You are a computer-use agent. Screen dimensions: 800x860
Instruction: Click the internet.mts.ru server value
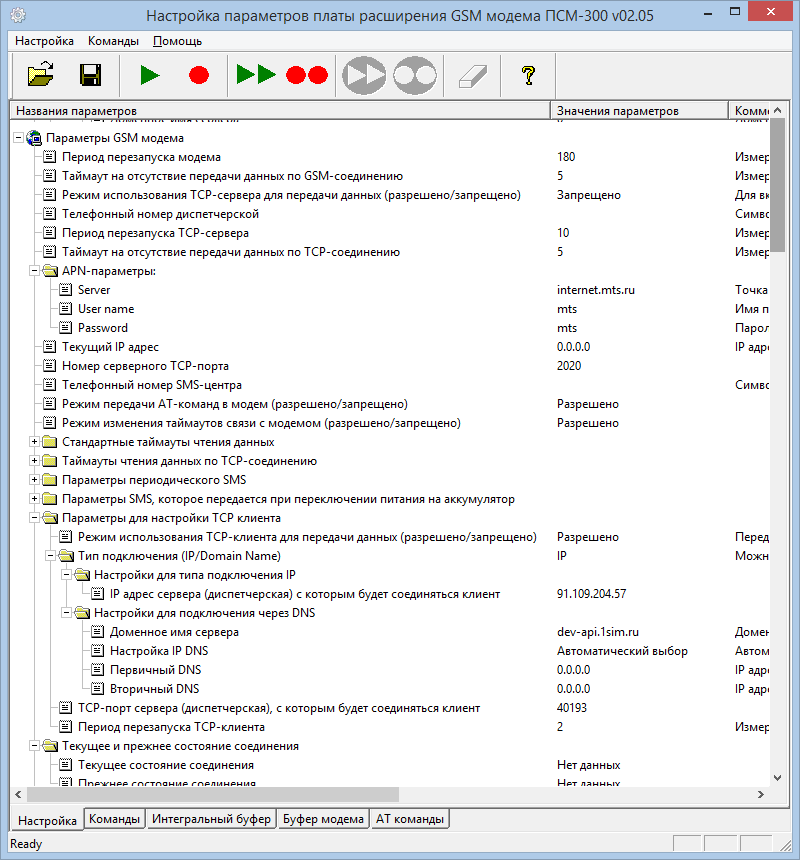click(596, 290)
